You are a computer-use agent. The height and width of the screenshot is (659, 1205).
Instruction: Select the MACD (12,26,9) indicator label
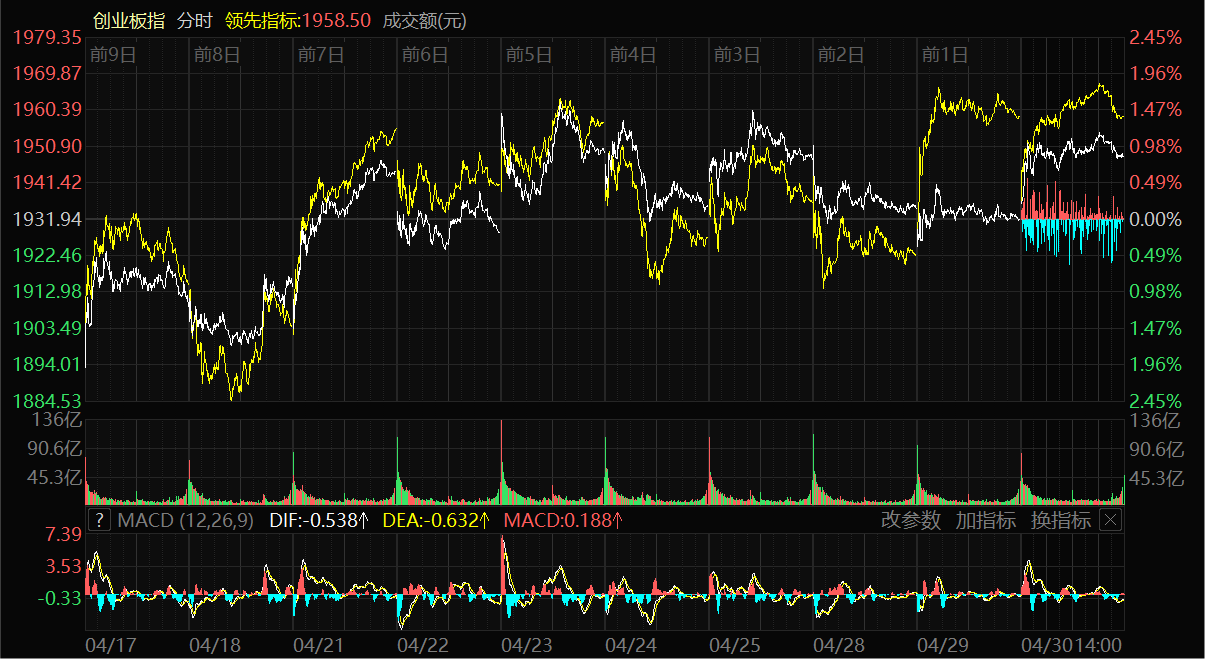187,520
